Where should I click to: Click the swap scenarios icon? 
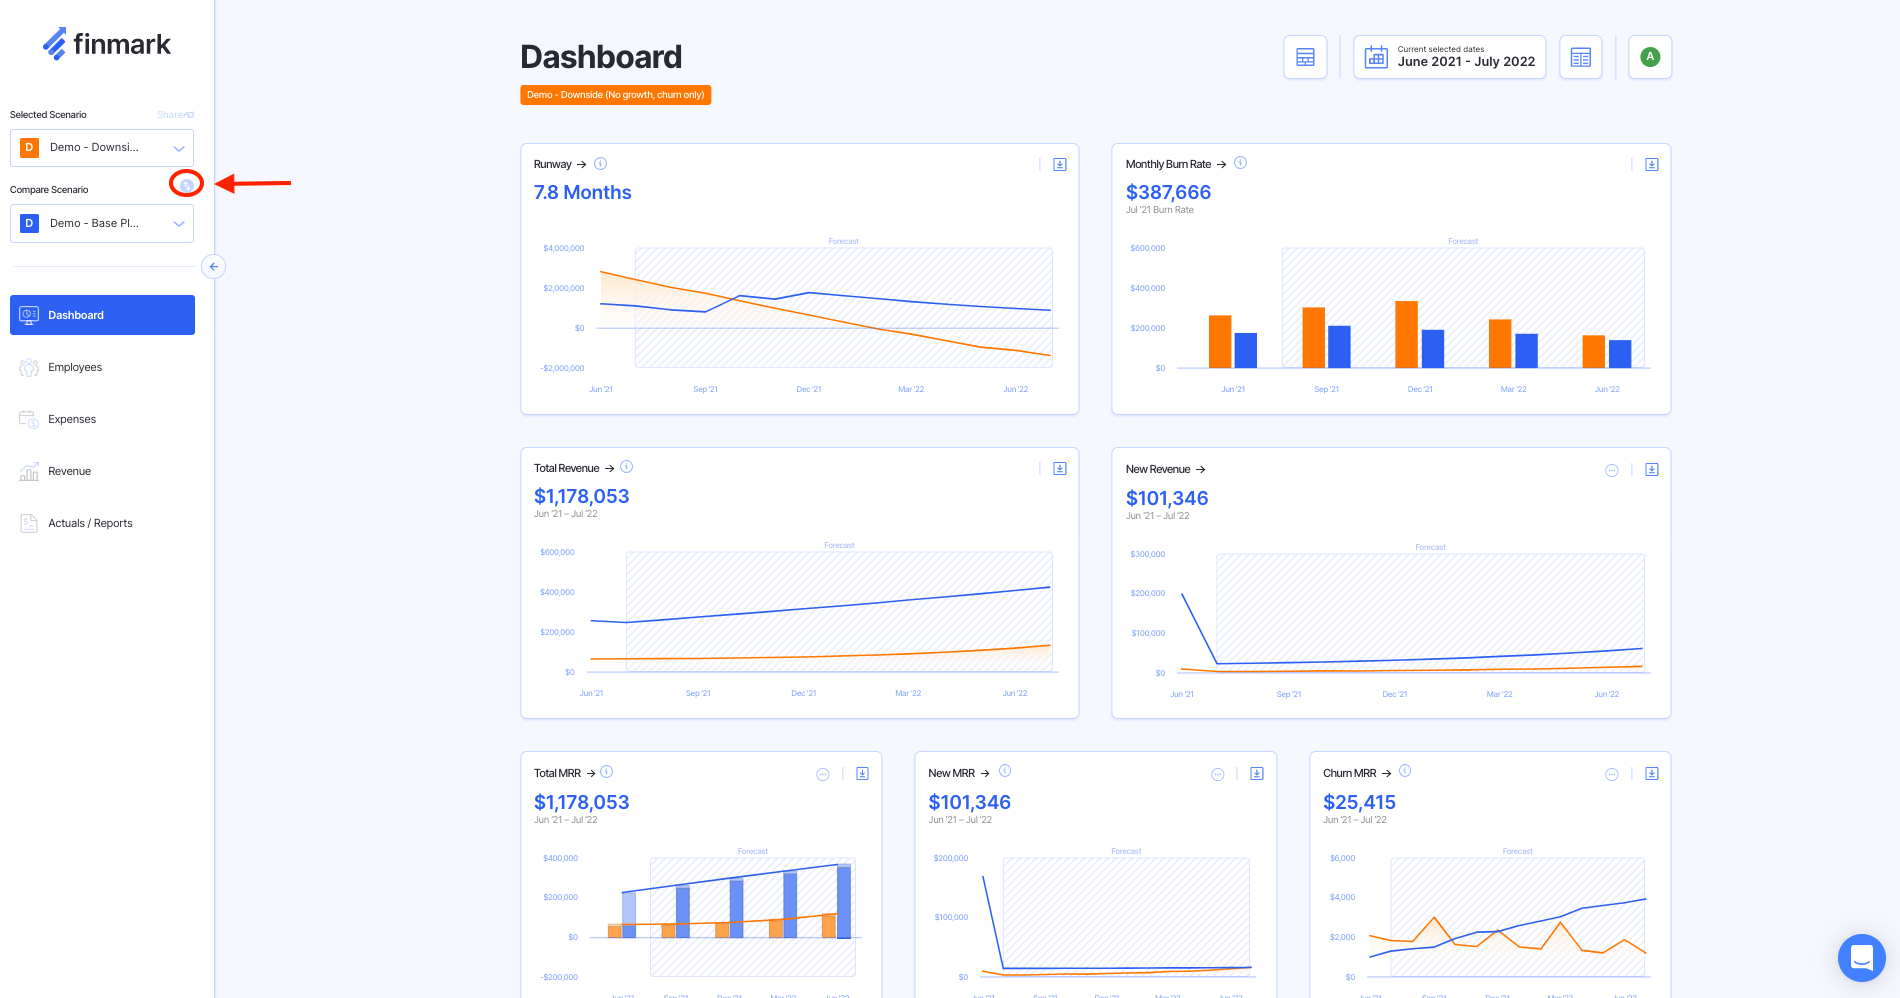(x=186, y=184)
